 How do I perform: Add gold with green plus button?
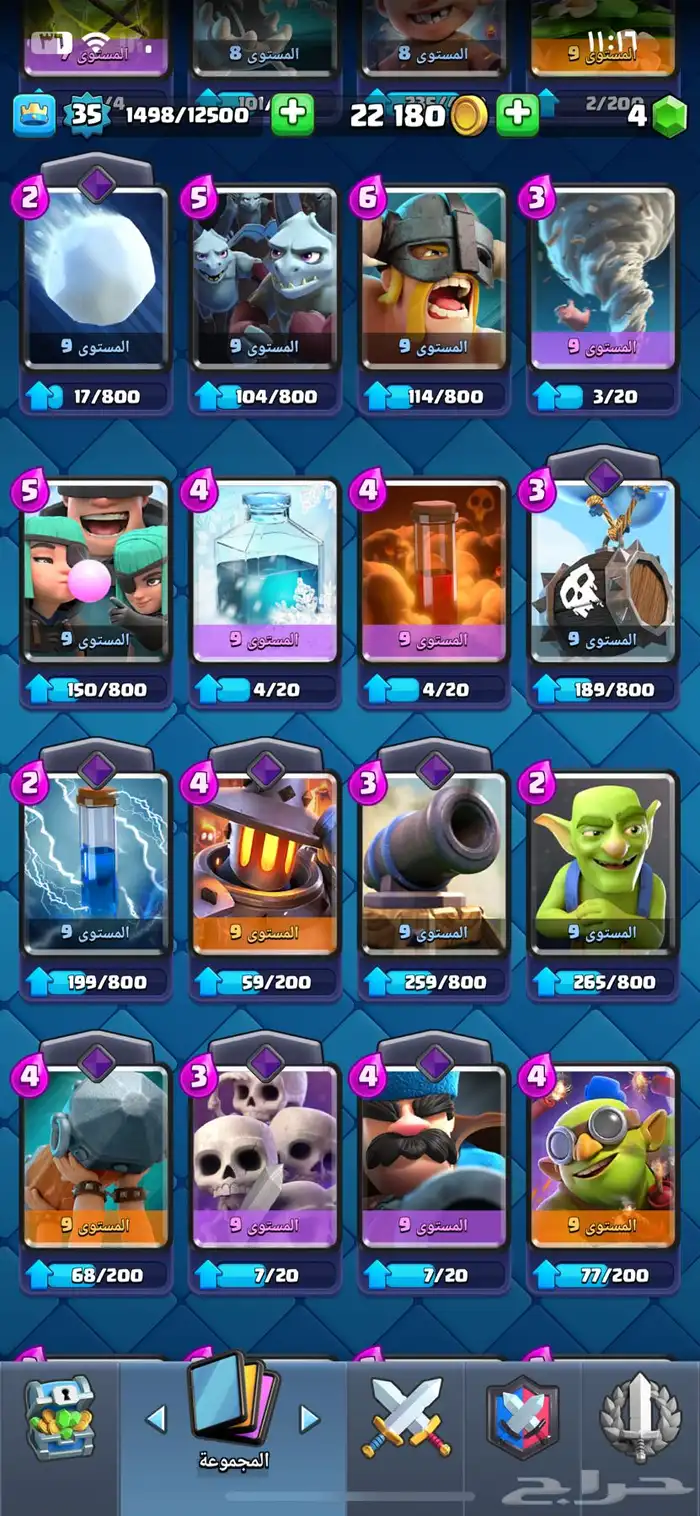pos(518,115)
